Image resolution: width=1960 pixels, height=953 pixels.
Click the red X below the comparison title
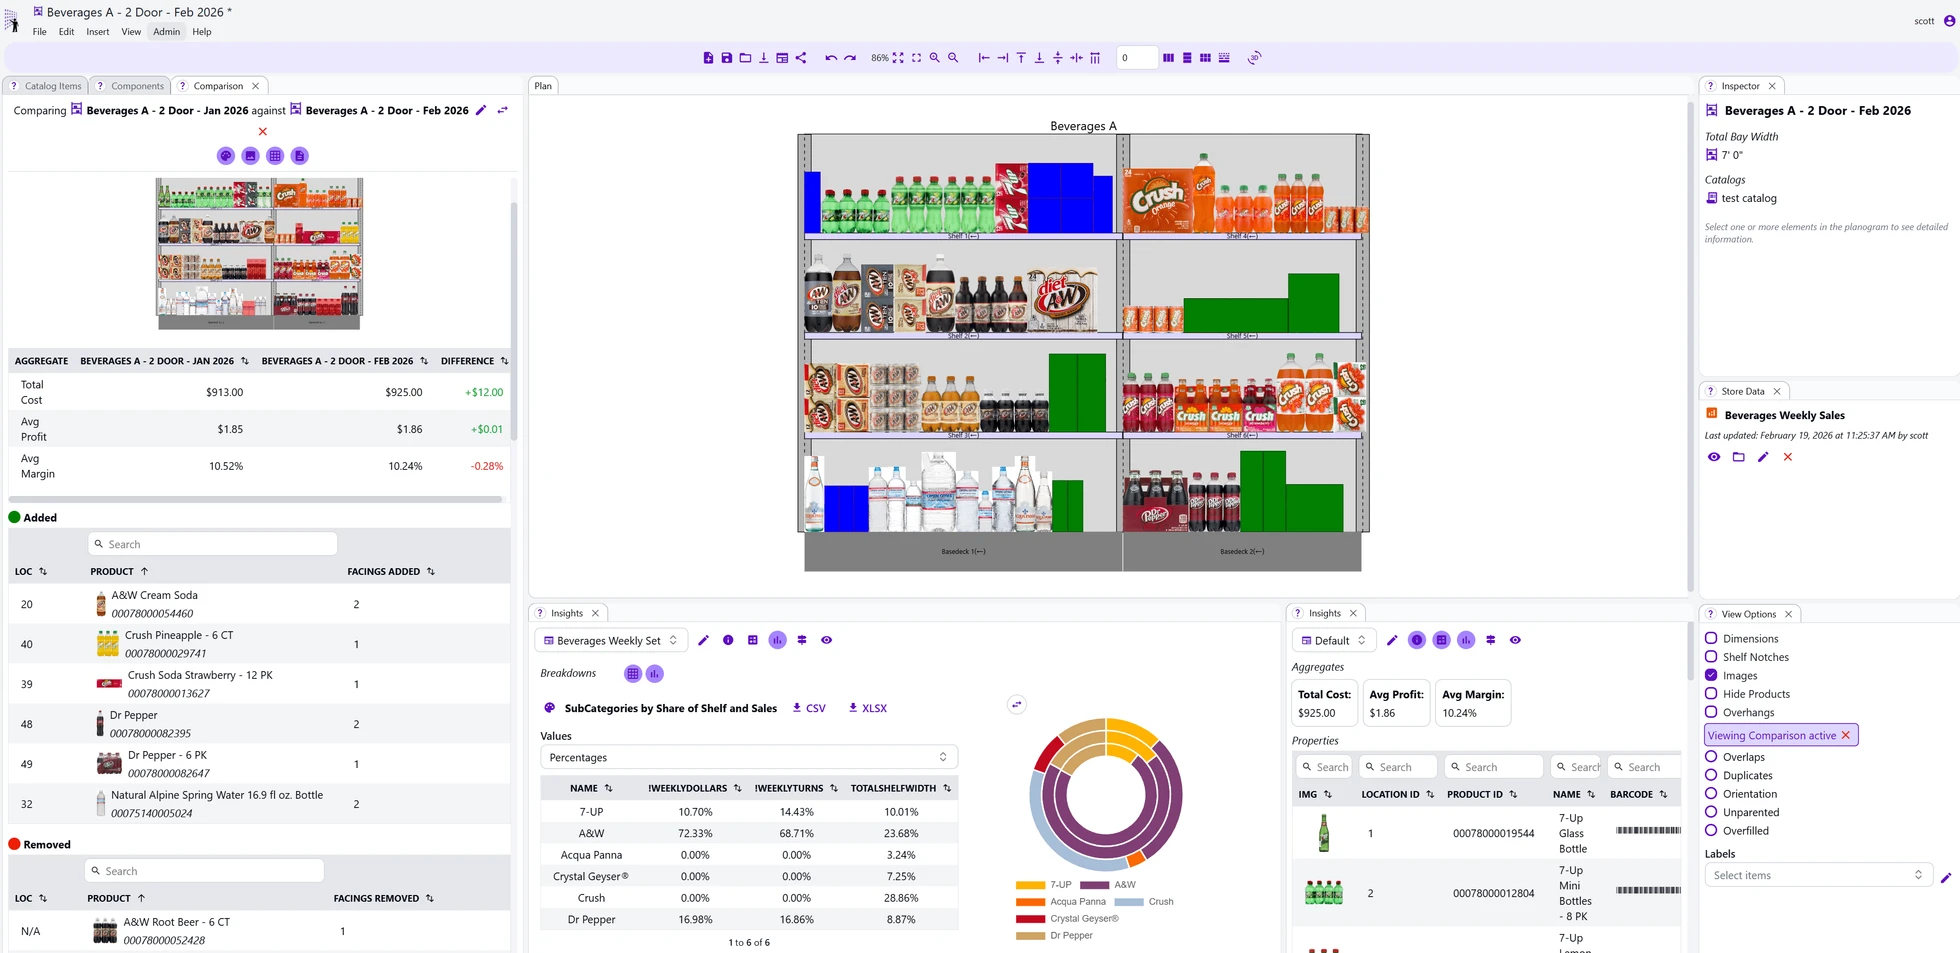point(263,131)
